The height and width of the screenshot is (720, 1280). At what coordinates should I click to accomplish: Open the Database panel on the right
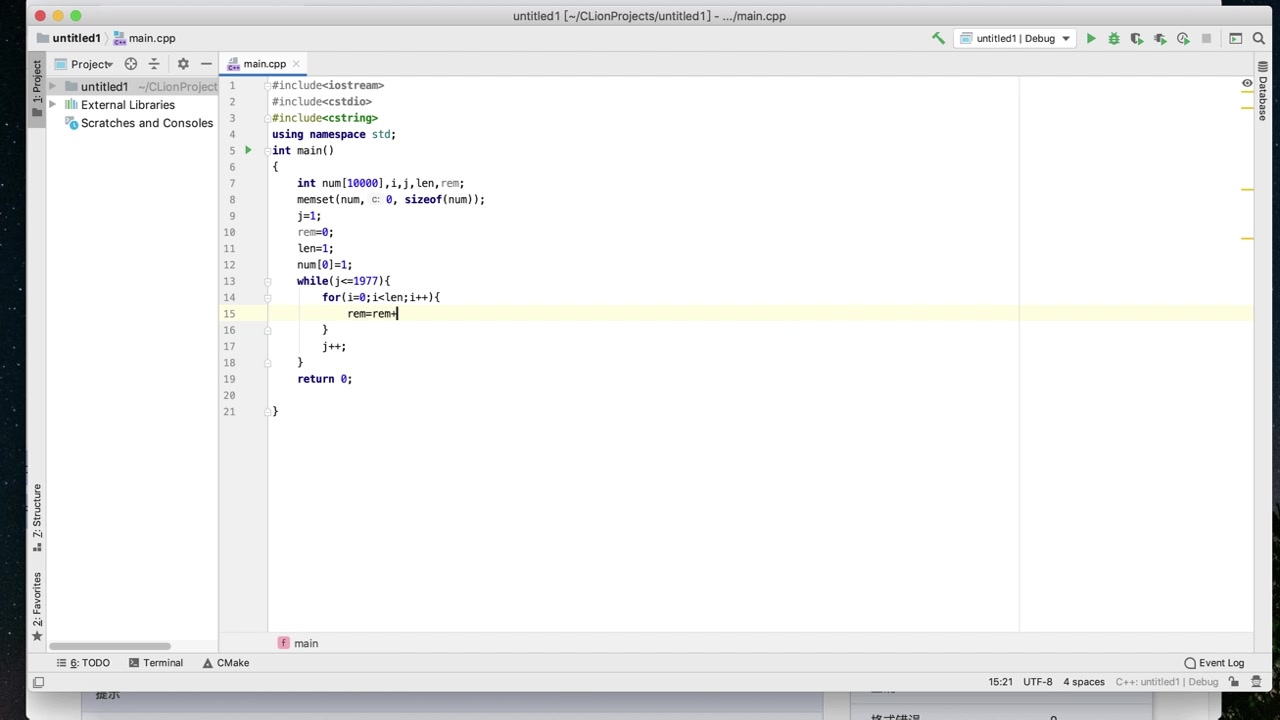[x=1262, y=95]
